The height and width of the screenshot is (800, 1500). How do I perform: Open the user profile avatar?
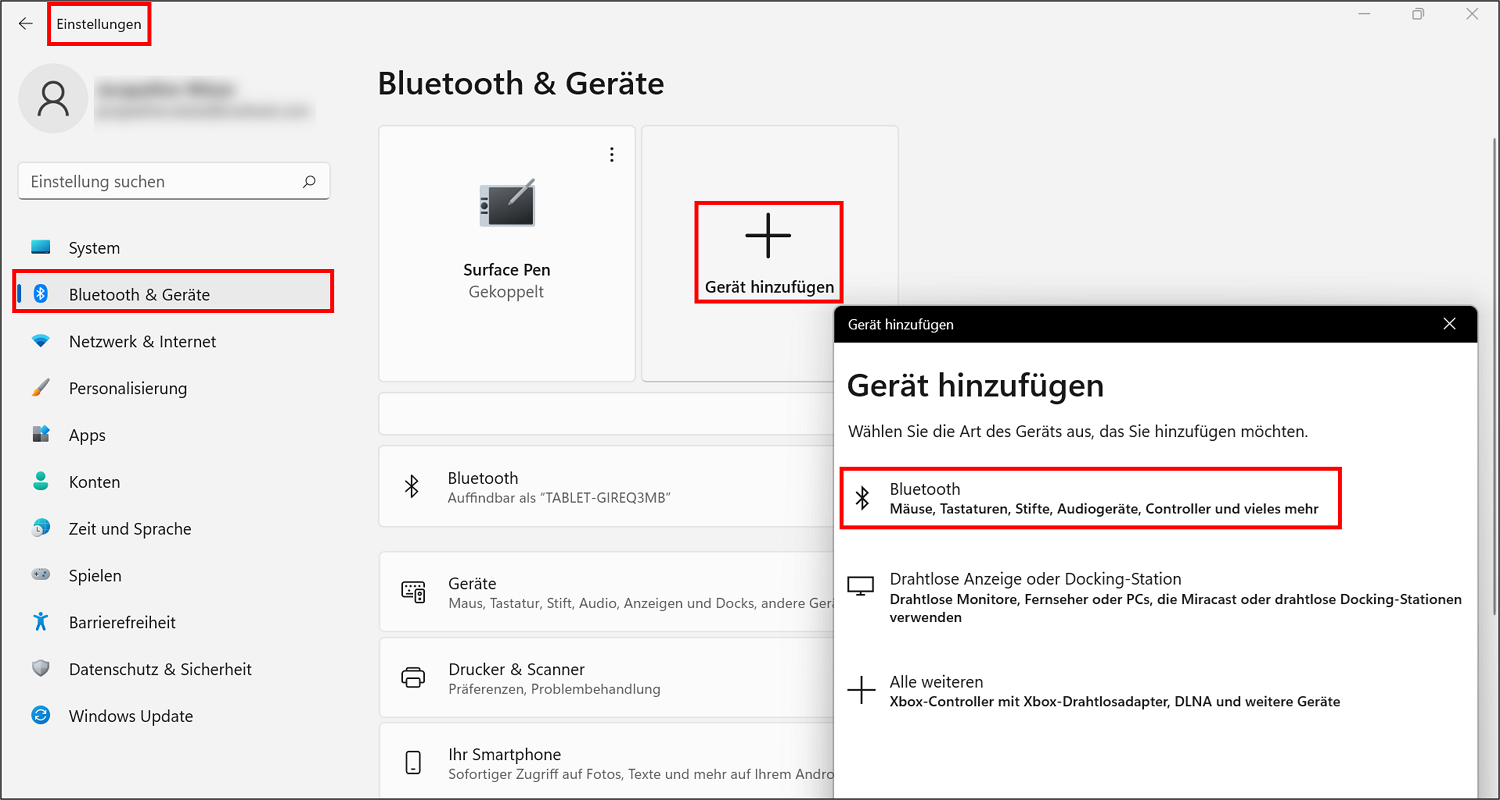click(x=52, y=98)
